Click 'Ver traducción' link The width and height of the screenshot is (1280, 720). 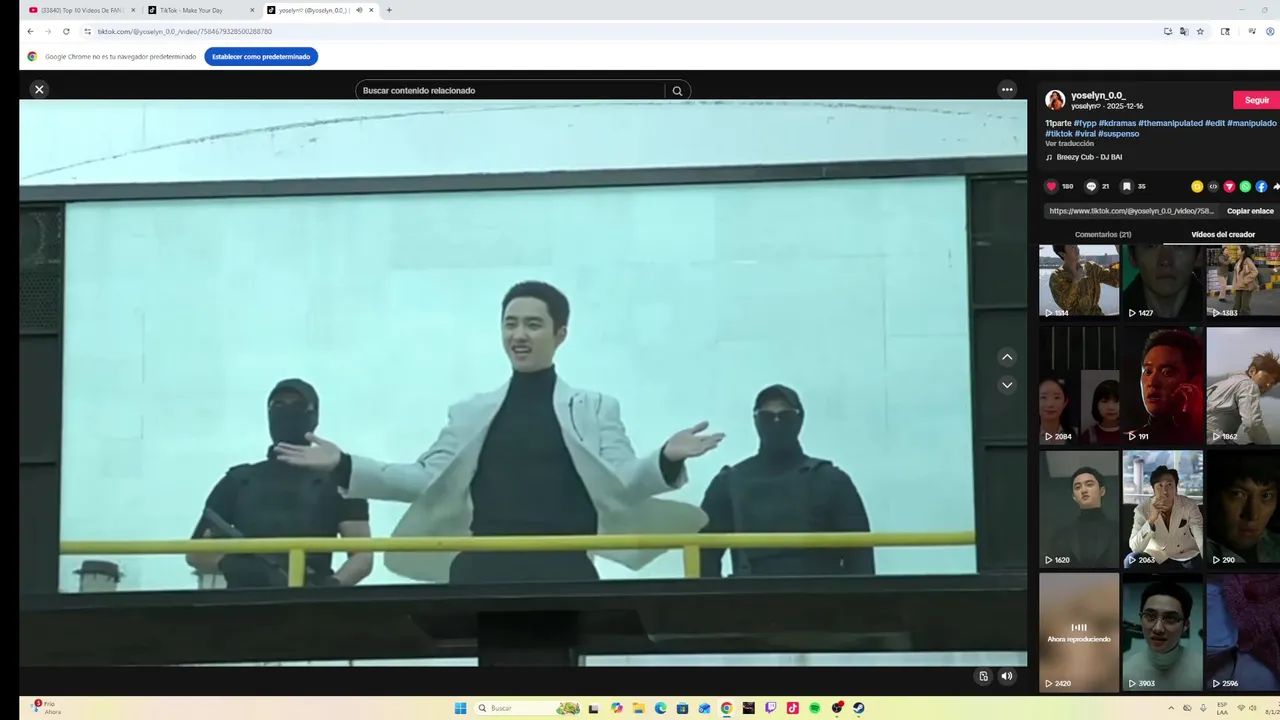1069,143
